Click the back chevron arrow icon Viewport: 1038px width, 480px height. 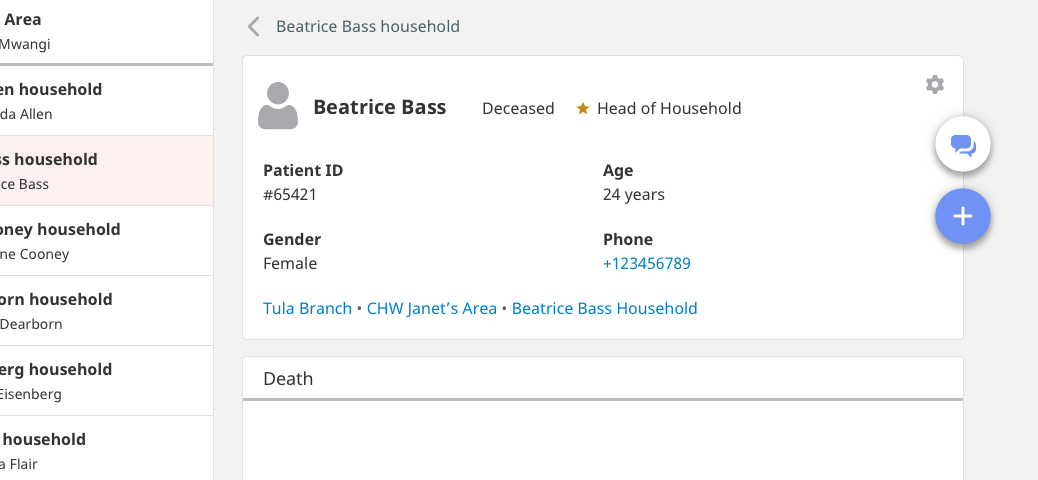coord(254,26)
